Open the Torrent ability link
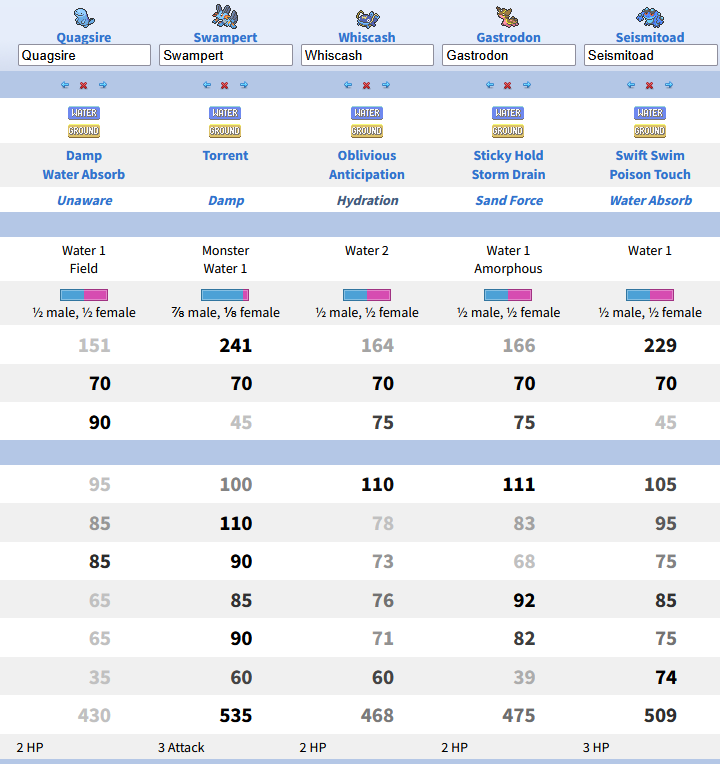 coord(225,156)
